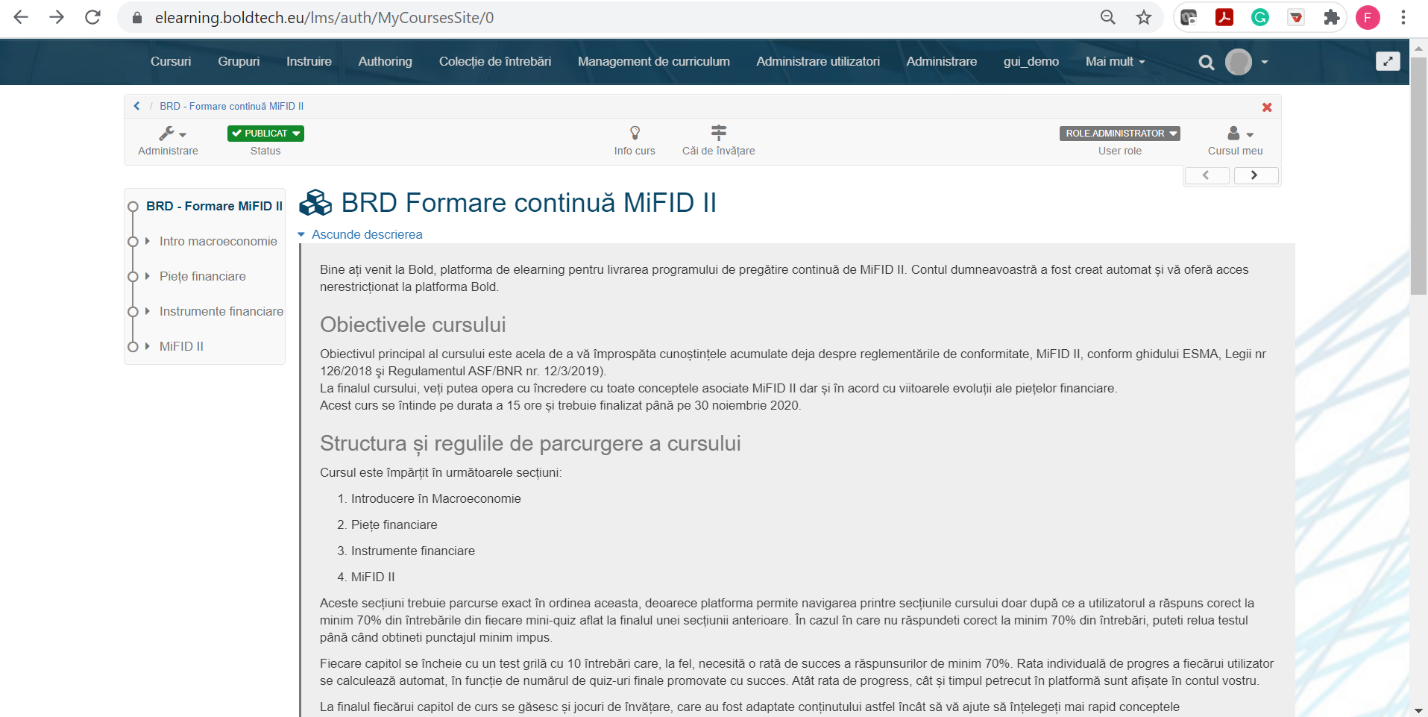Click the course cubes icon beside title
The image size is (1428, 717).
click(x=316, y=203)
